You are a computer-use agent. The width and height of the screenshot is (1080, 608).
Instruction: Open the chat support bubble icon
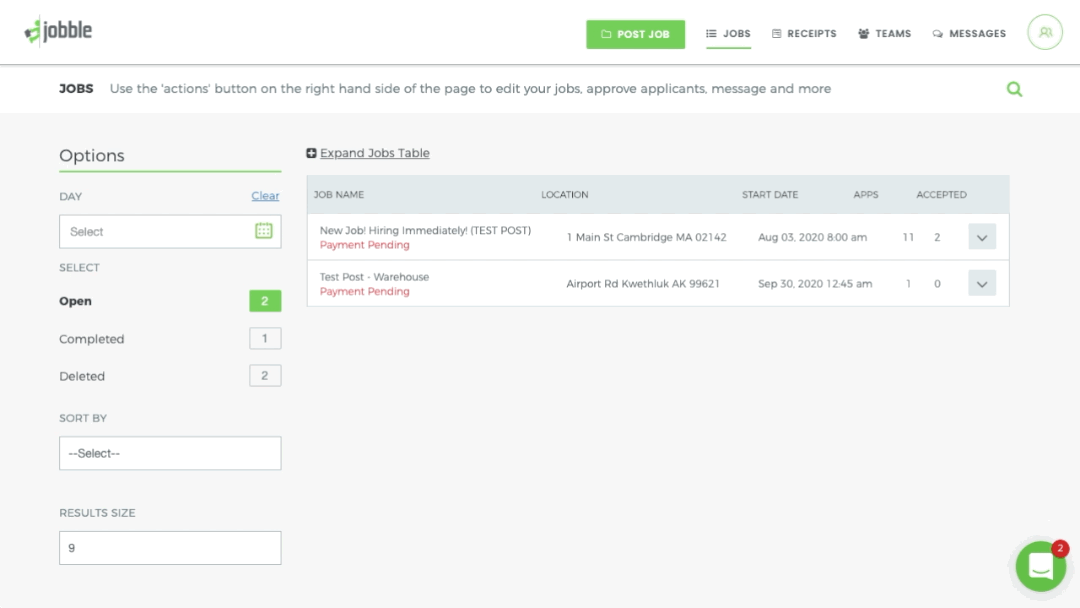click(1041, 566)
